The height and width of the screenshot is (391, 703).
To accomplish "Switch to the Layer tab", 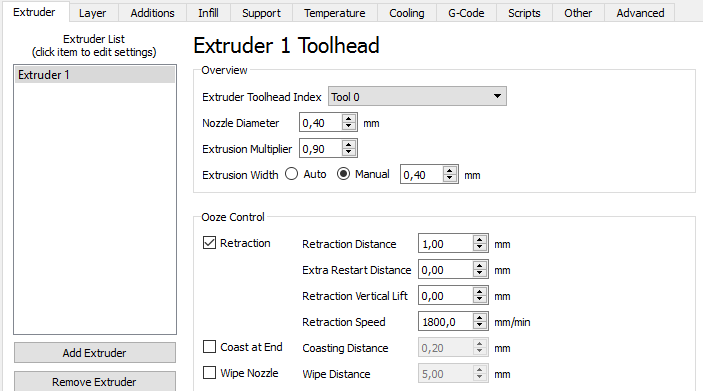I will point(93,13).
